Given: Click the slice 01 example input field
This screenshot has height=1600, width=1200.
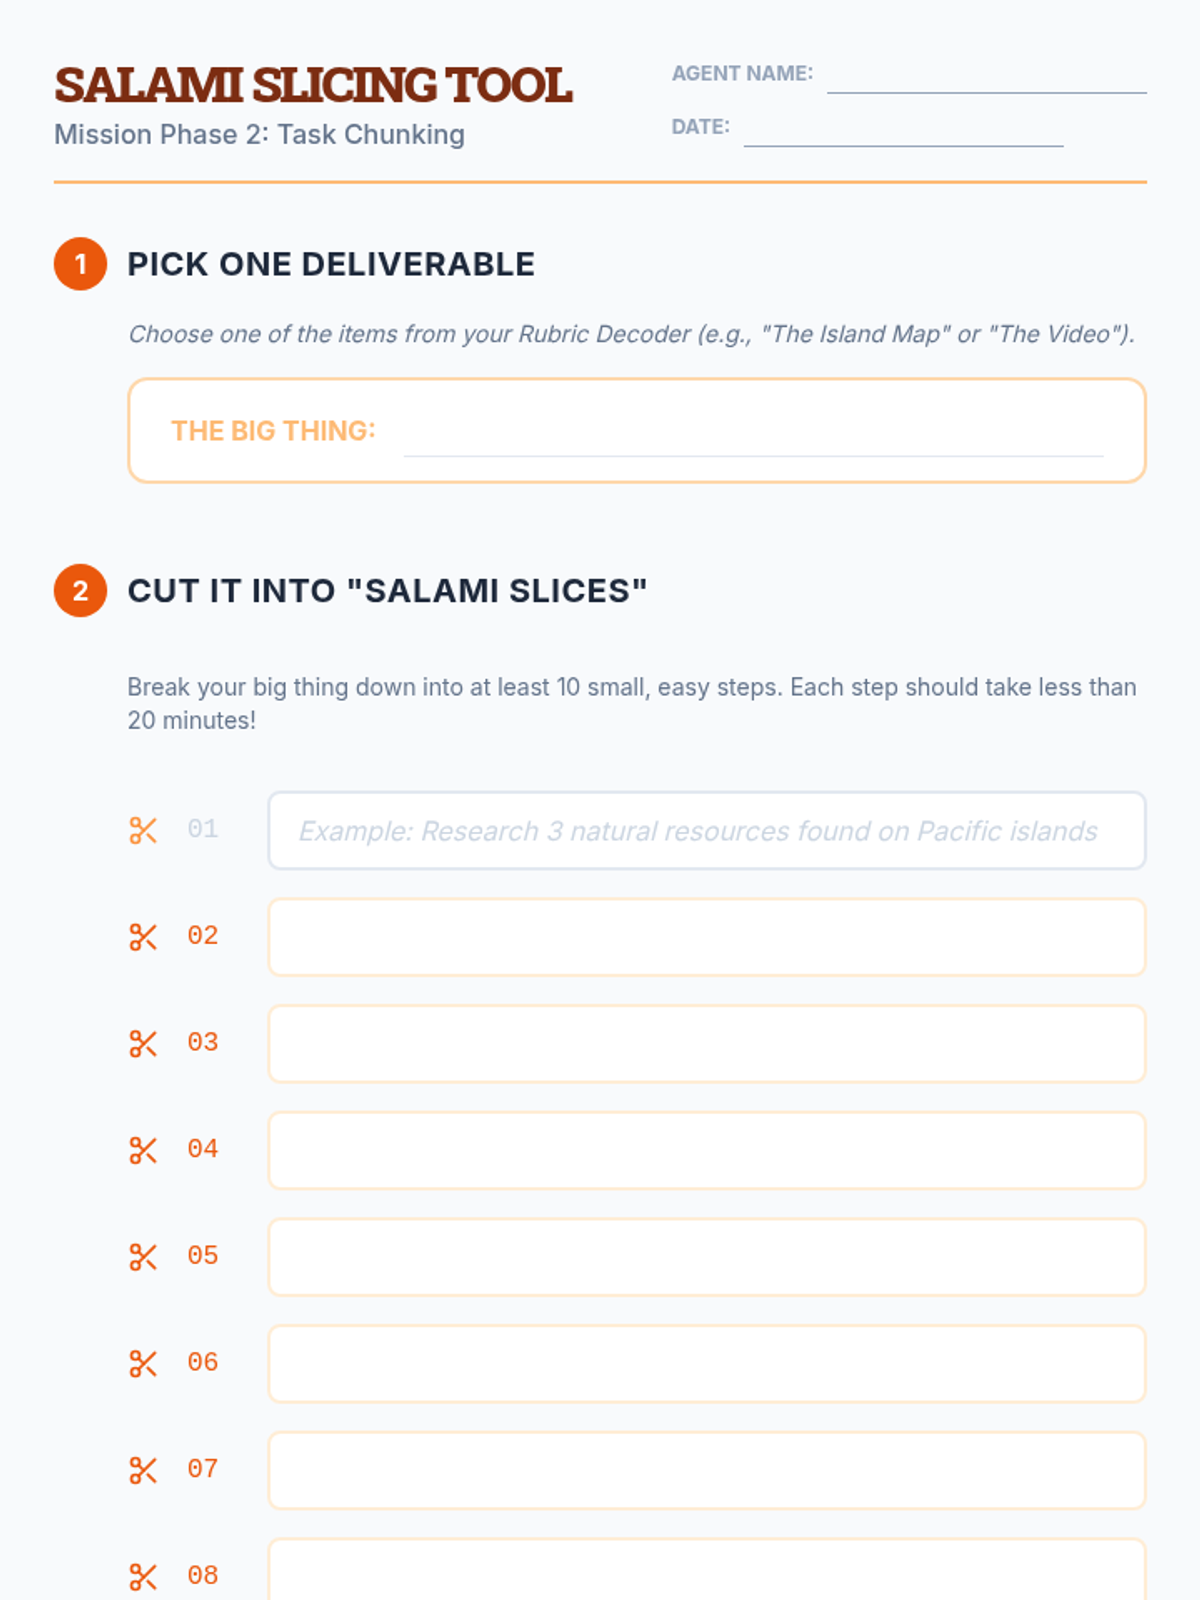Looking at the screenshot, I should pyautogui.click(x=706, y=831).
